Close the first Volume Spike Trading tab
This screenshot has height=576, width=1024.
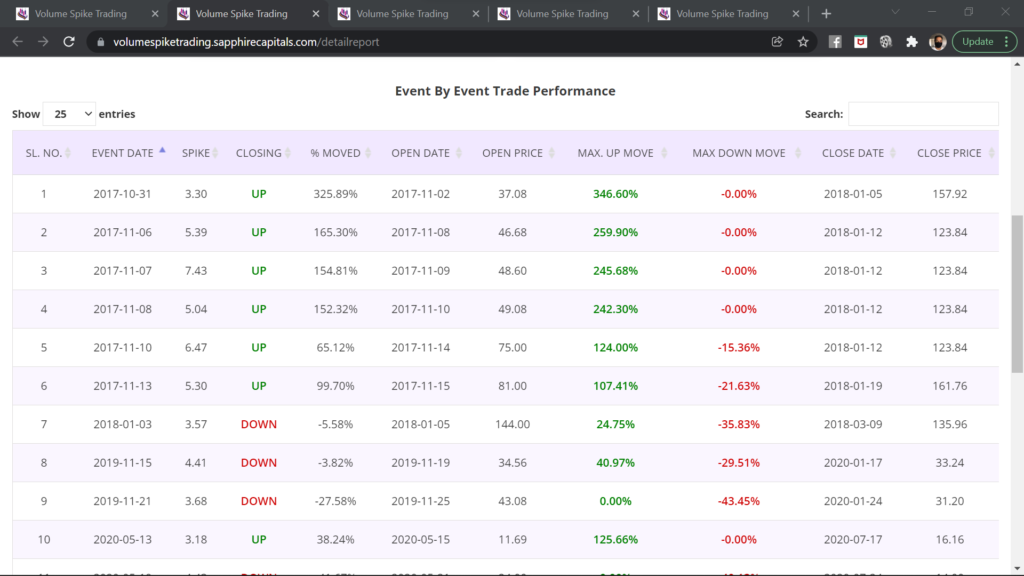click(153, 14)
